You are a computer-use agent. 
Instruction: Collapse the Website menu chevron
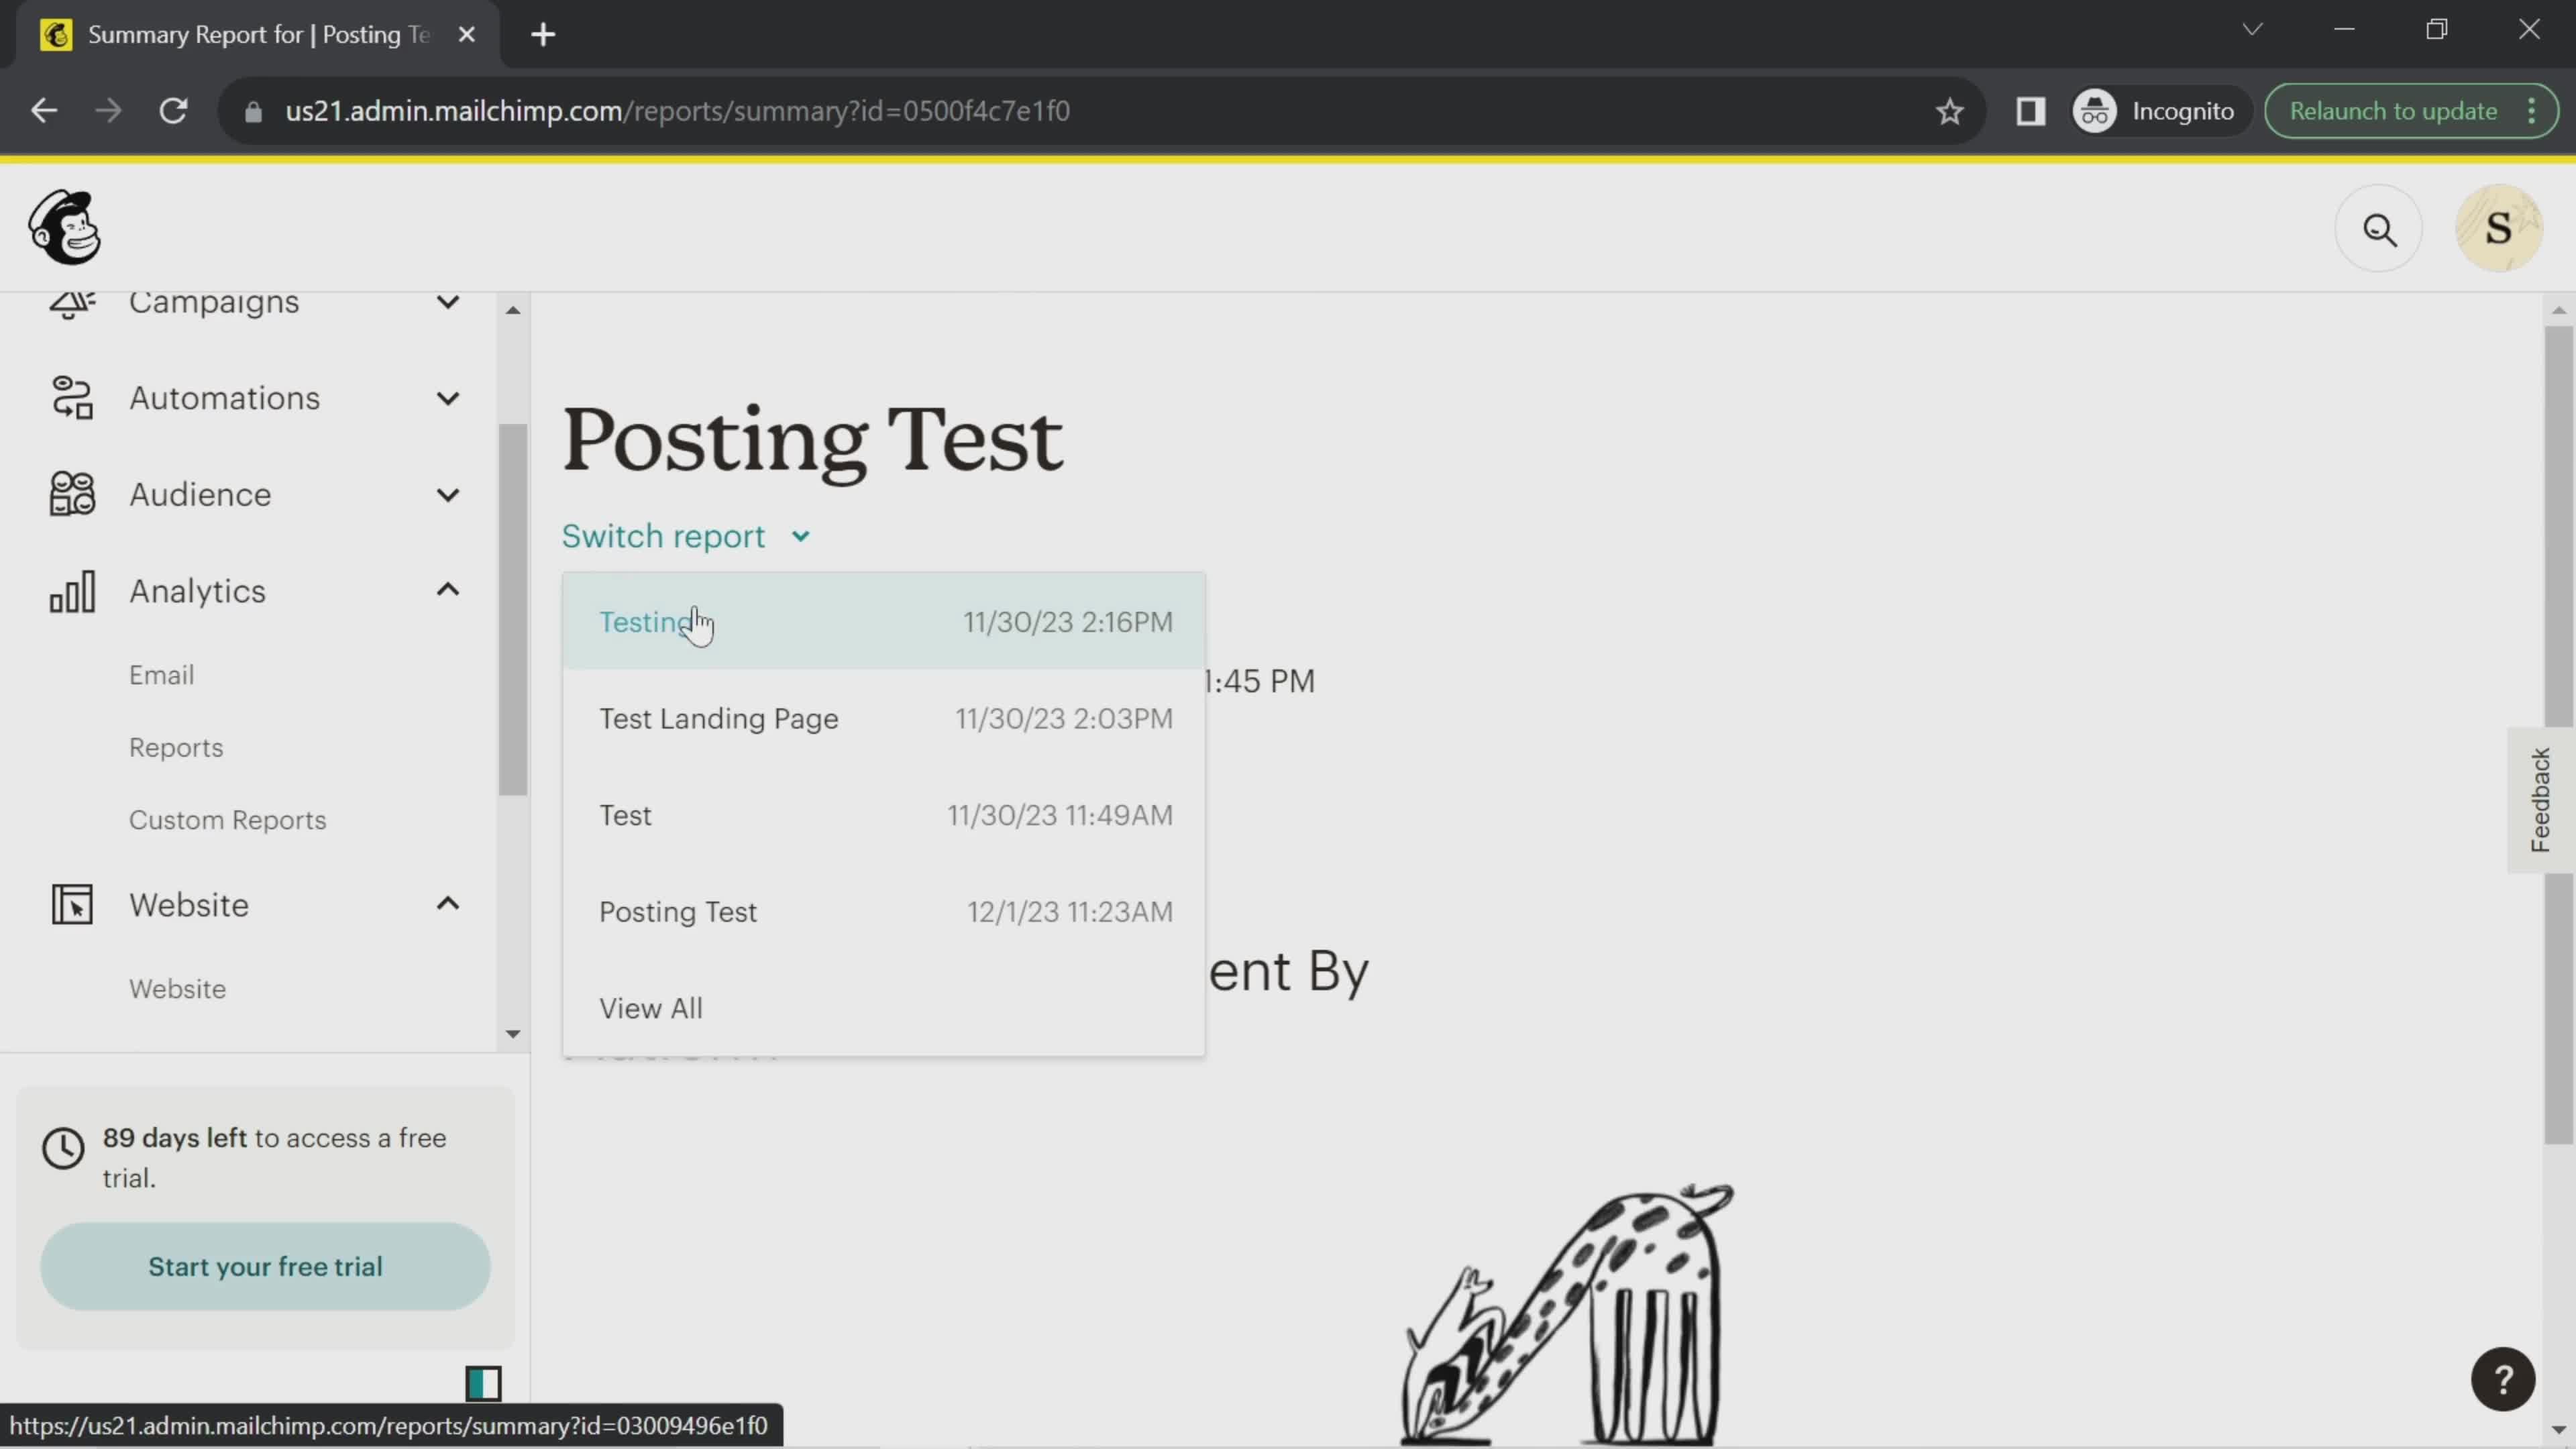[448, 904]
